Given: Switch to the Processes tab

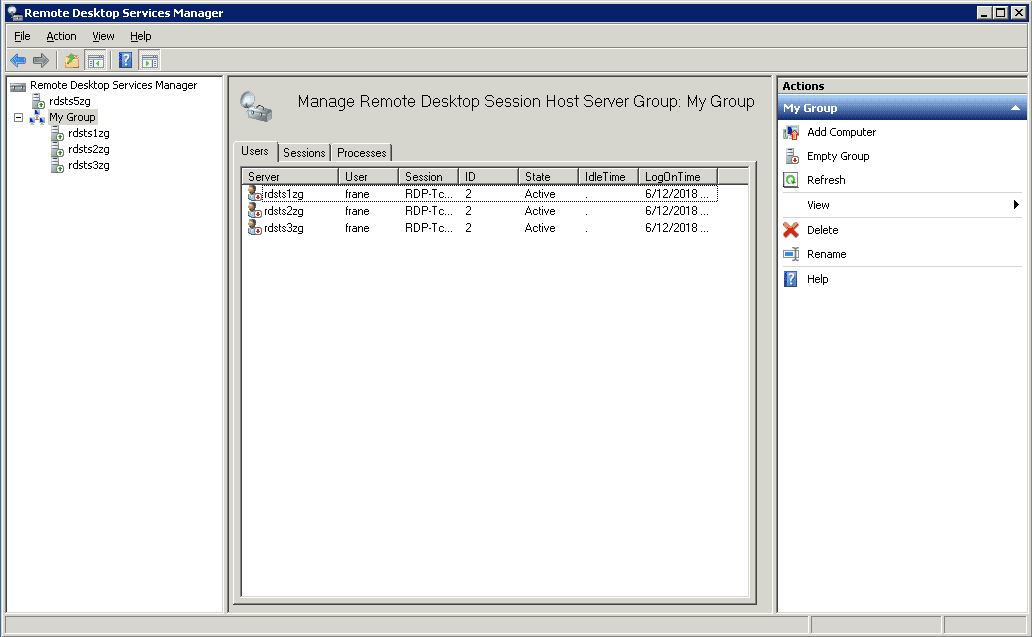Looking at the screenshot, I should pos(361,153).
